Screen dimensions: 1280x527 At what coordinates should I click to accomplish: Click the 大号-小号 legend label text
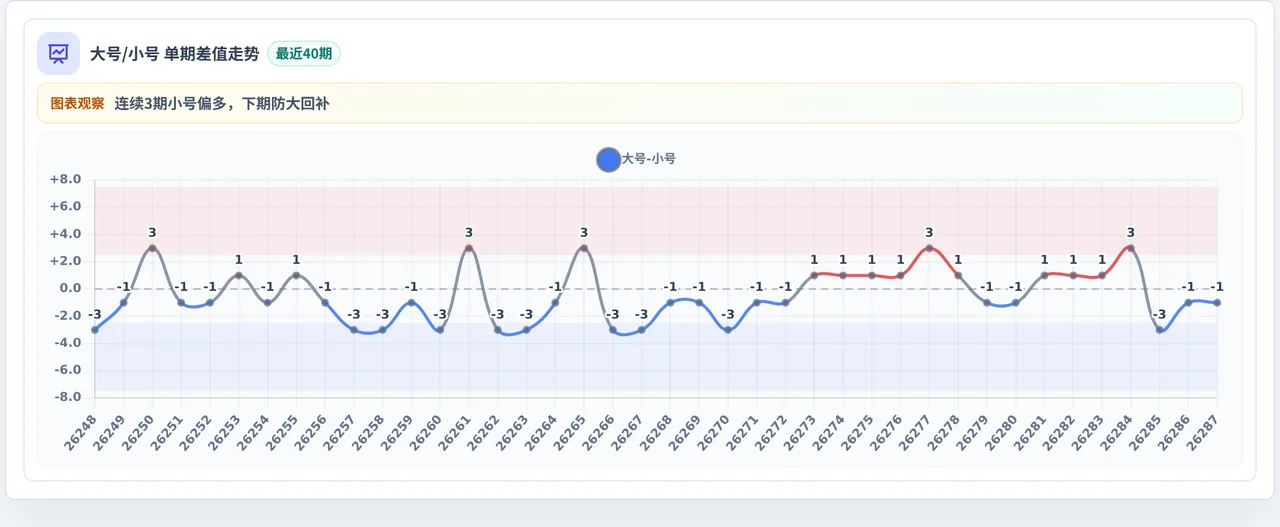[648, 159]
